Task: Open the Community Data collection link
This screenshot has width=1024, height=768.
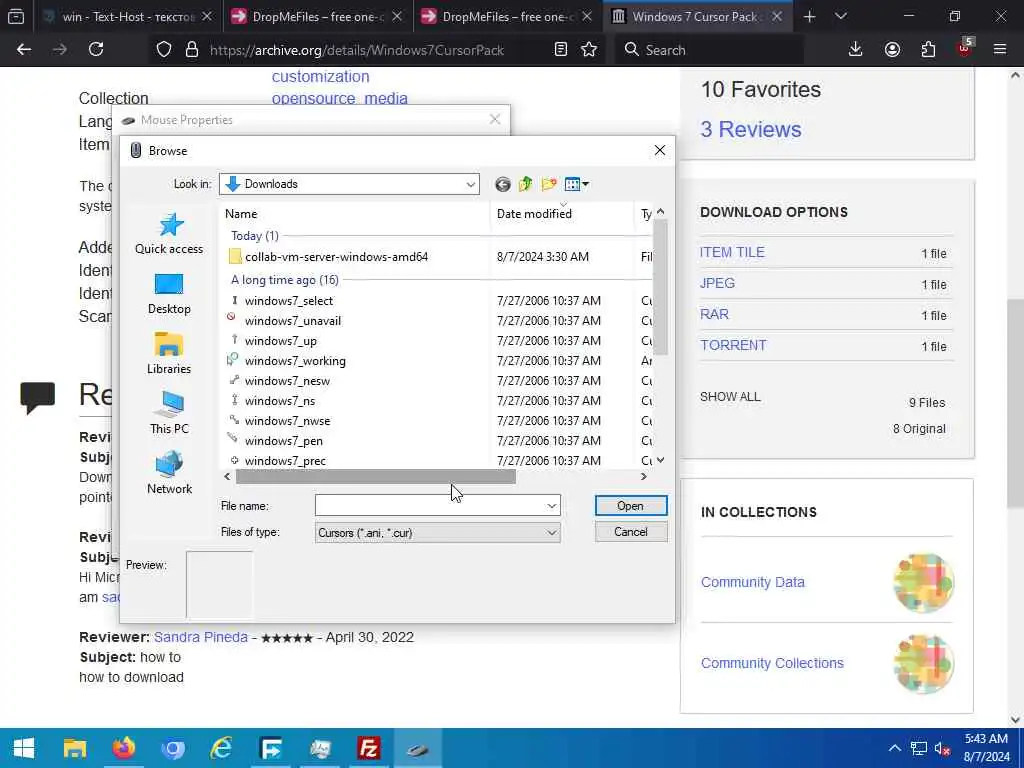Action: (x=752, y=582)
